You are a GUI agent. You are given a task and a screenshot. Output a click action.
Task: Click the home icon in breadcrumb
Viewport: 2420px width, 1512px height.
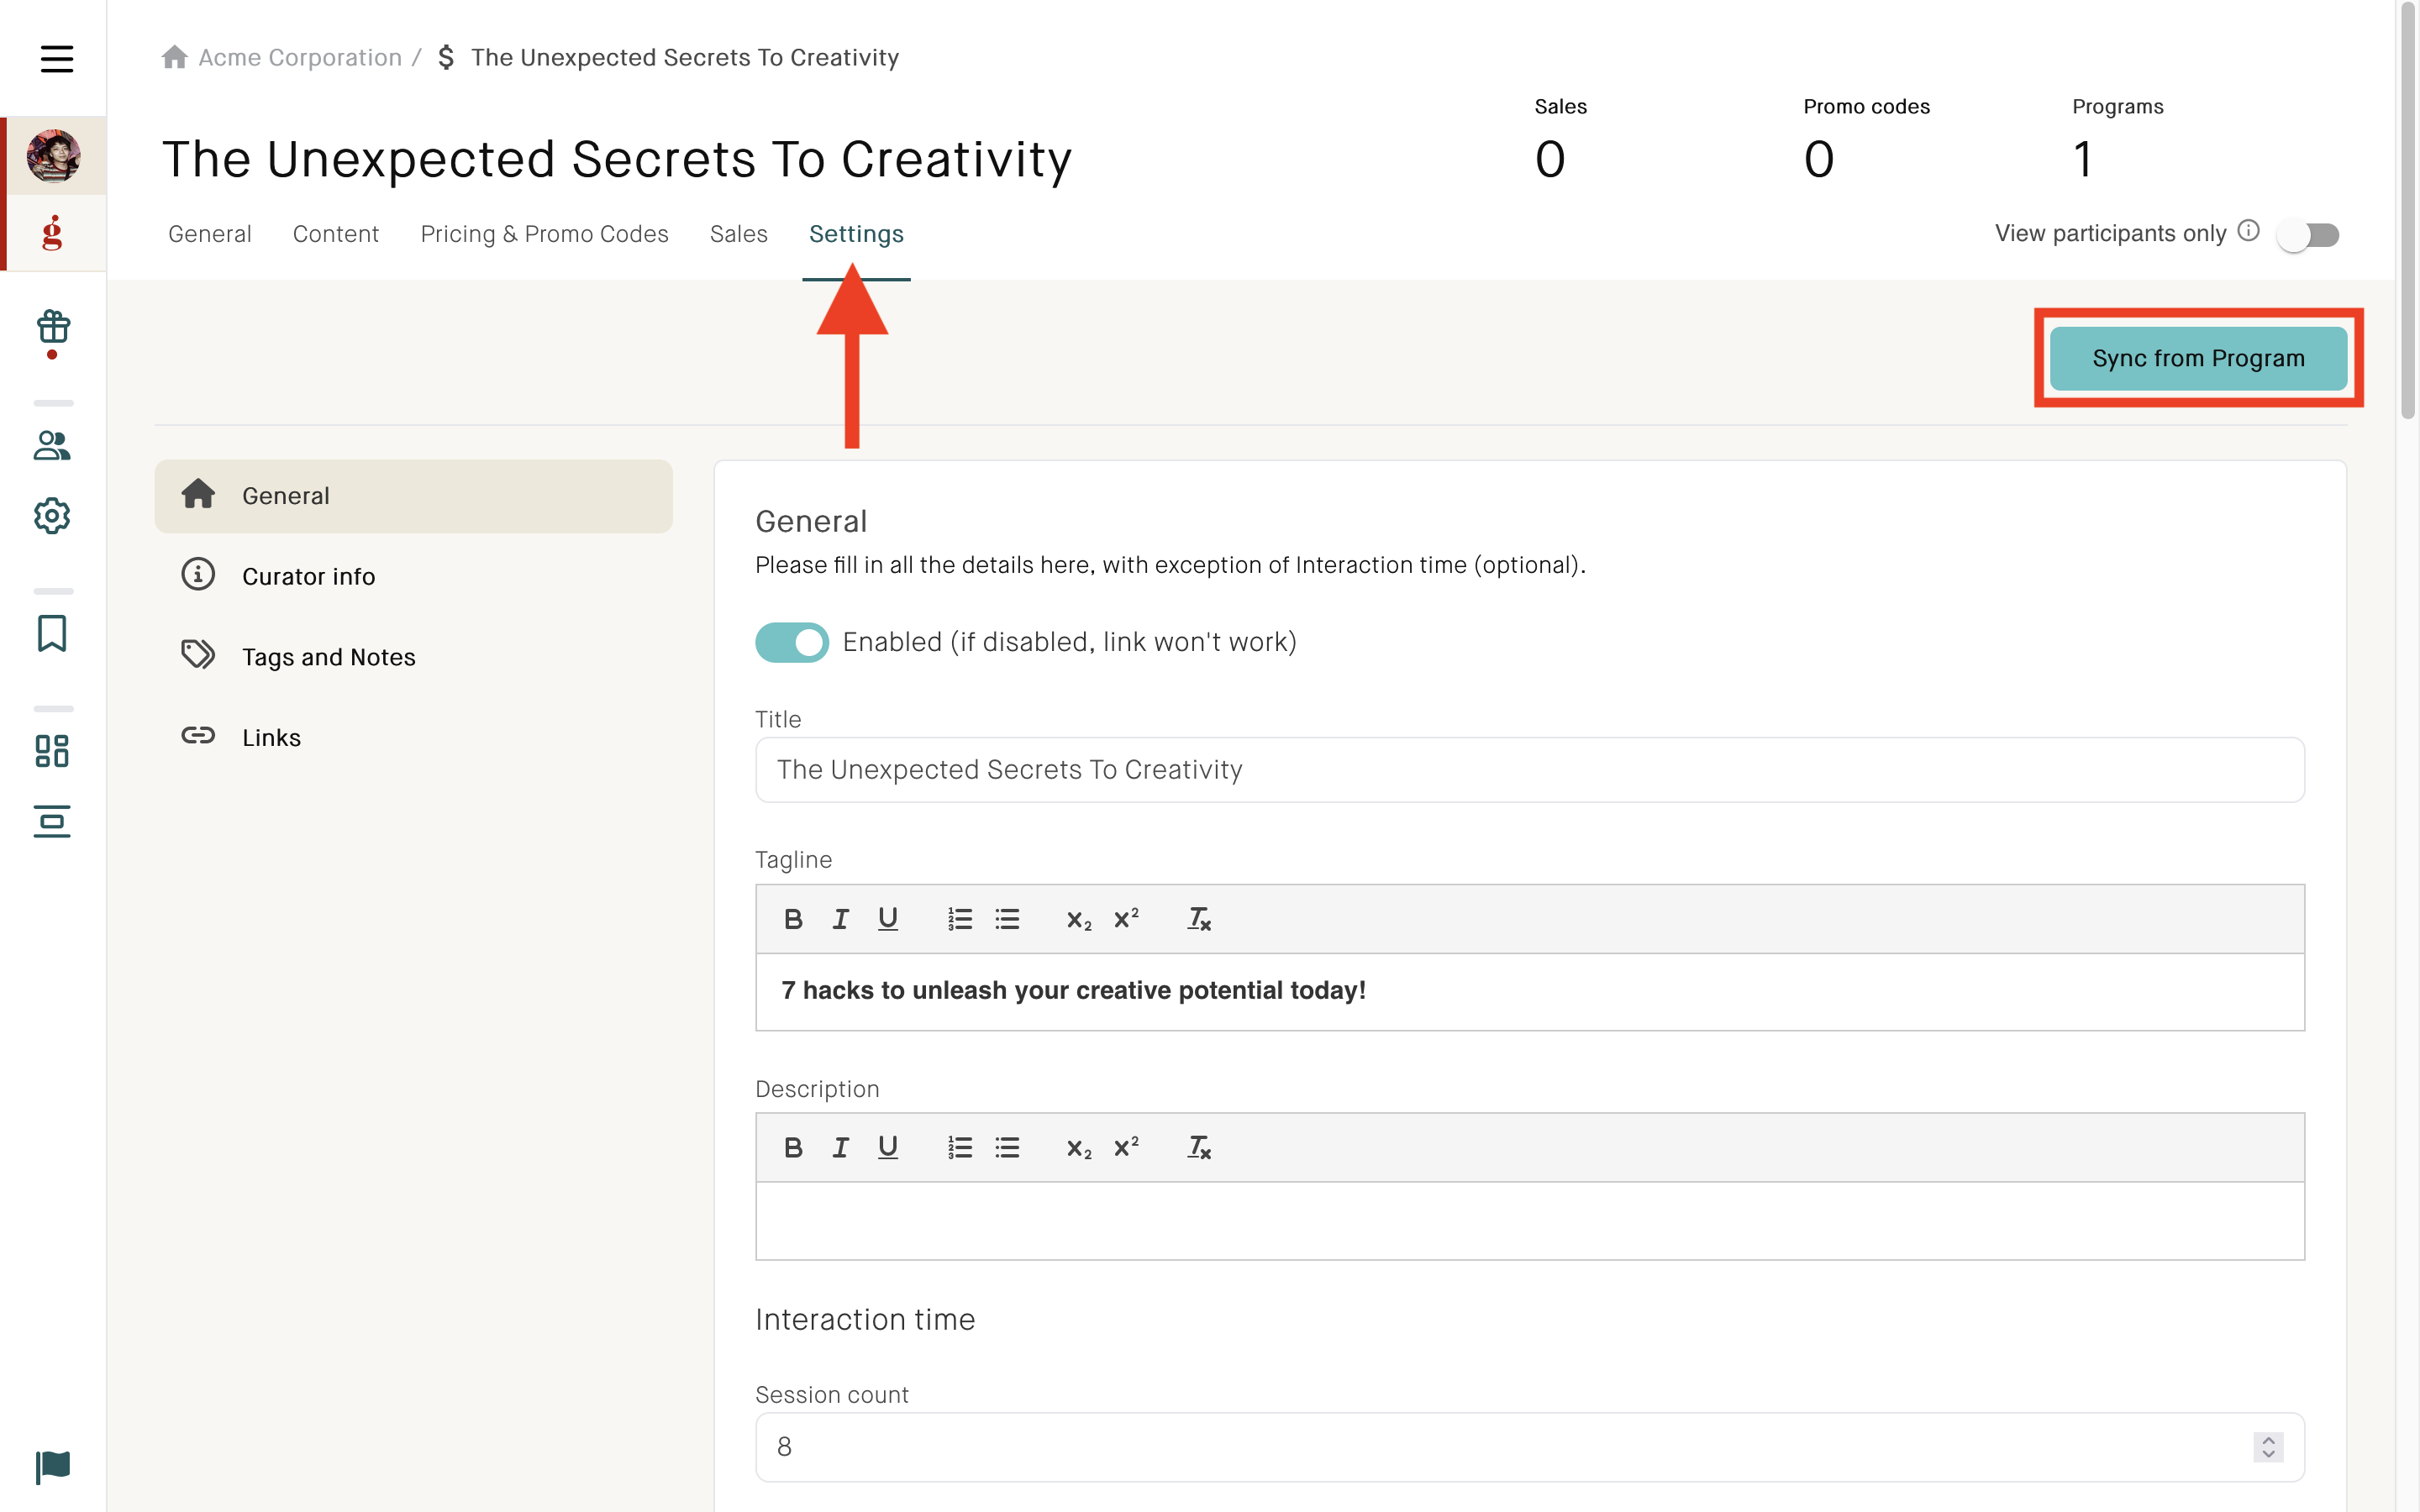point(175,57)
